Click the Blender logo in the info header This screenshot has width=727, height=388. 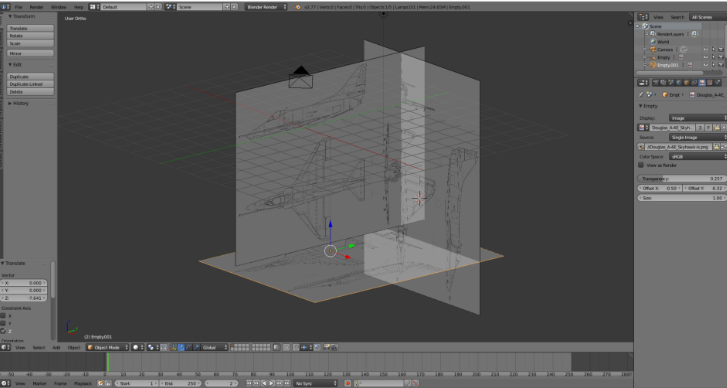pos(297,7)
